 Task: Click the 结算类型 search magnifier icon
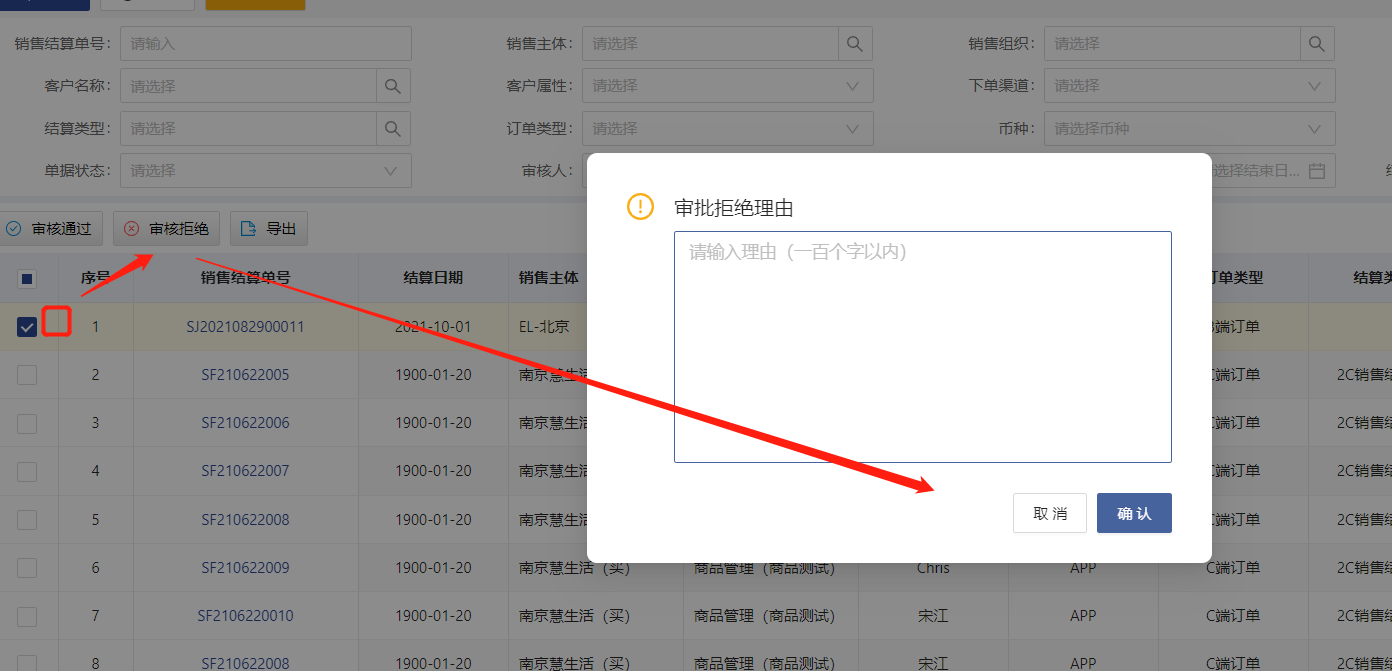393,128
